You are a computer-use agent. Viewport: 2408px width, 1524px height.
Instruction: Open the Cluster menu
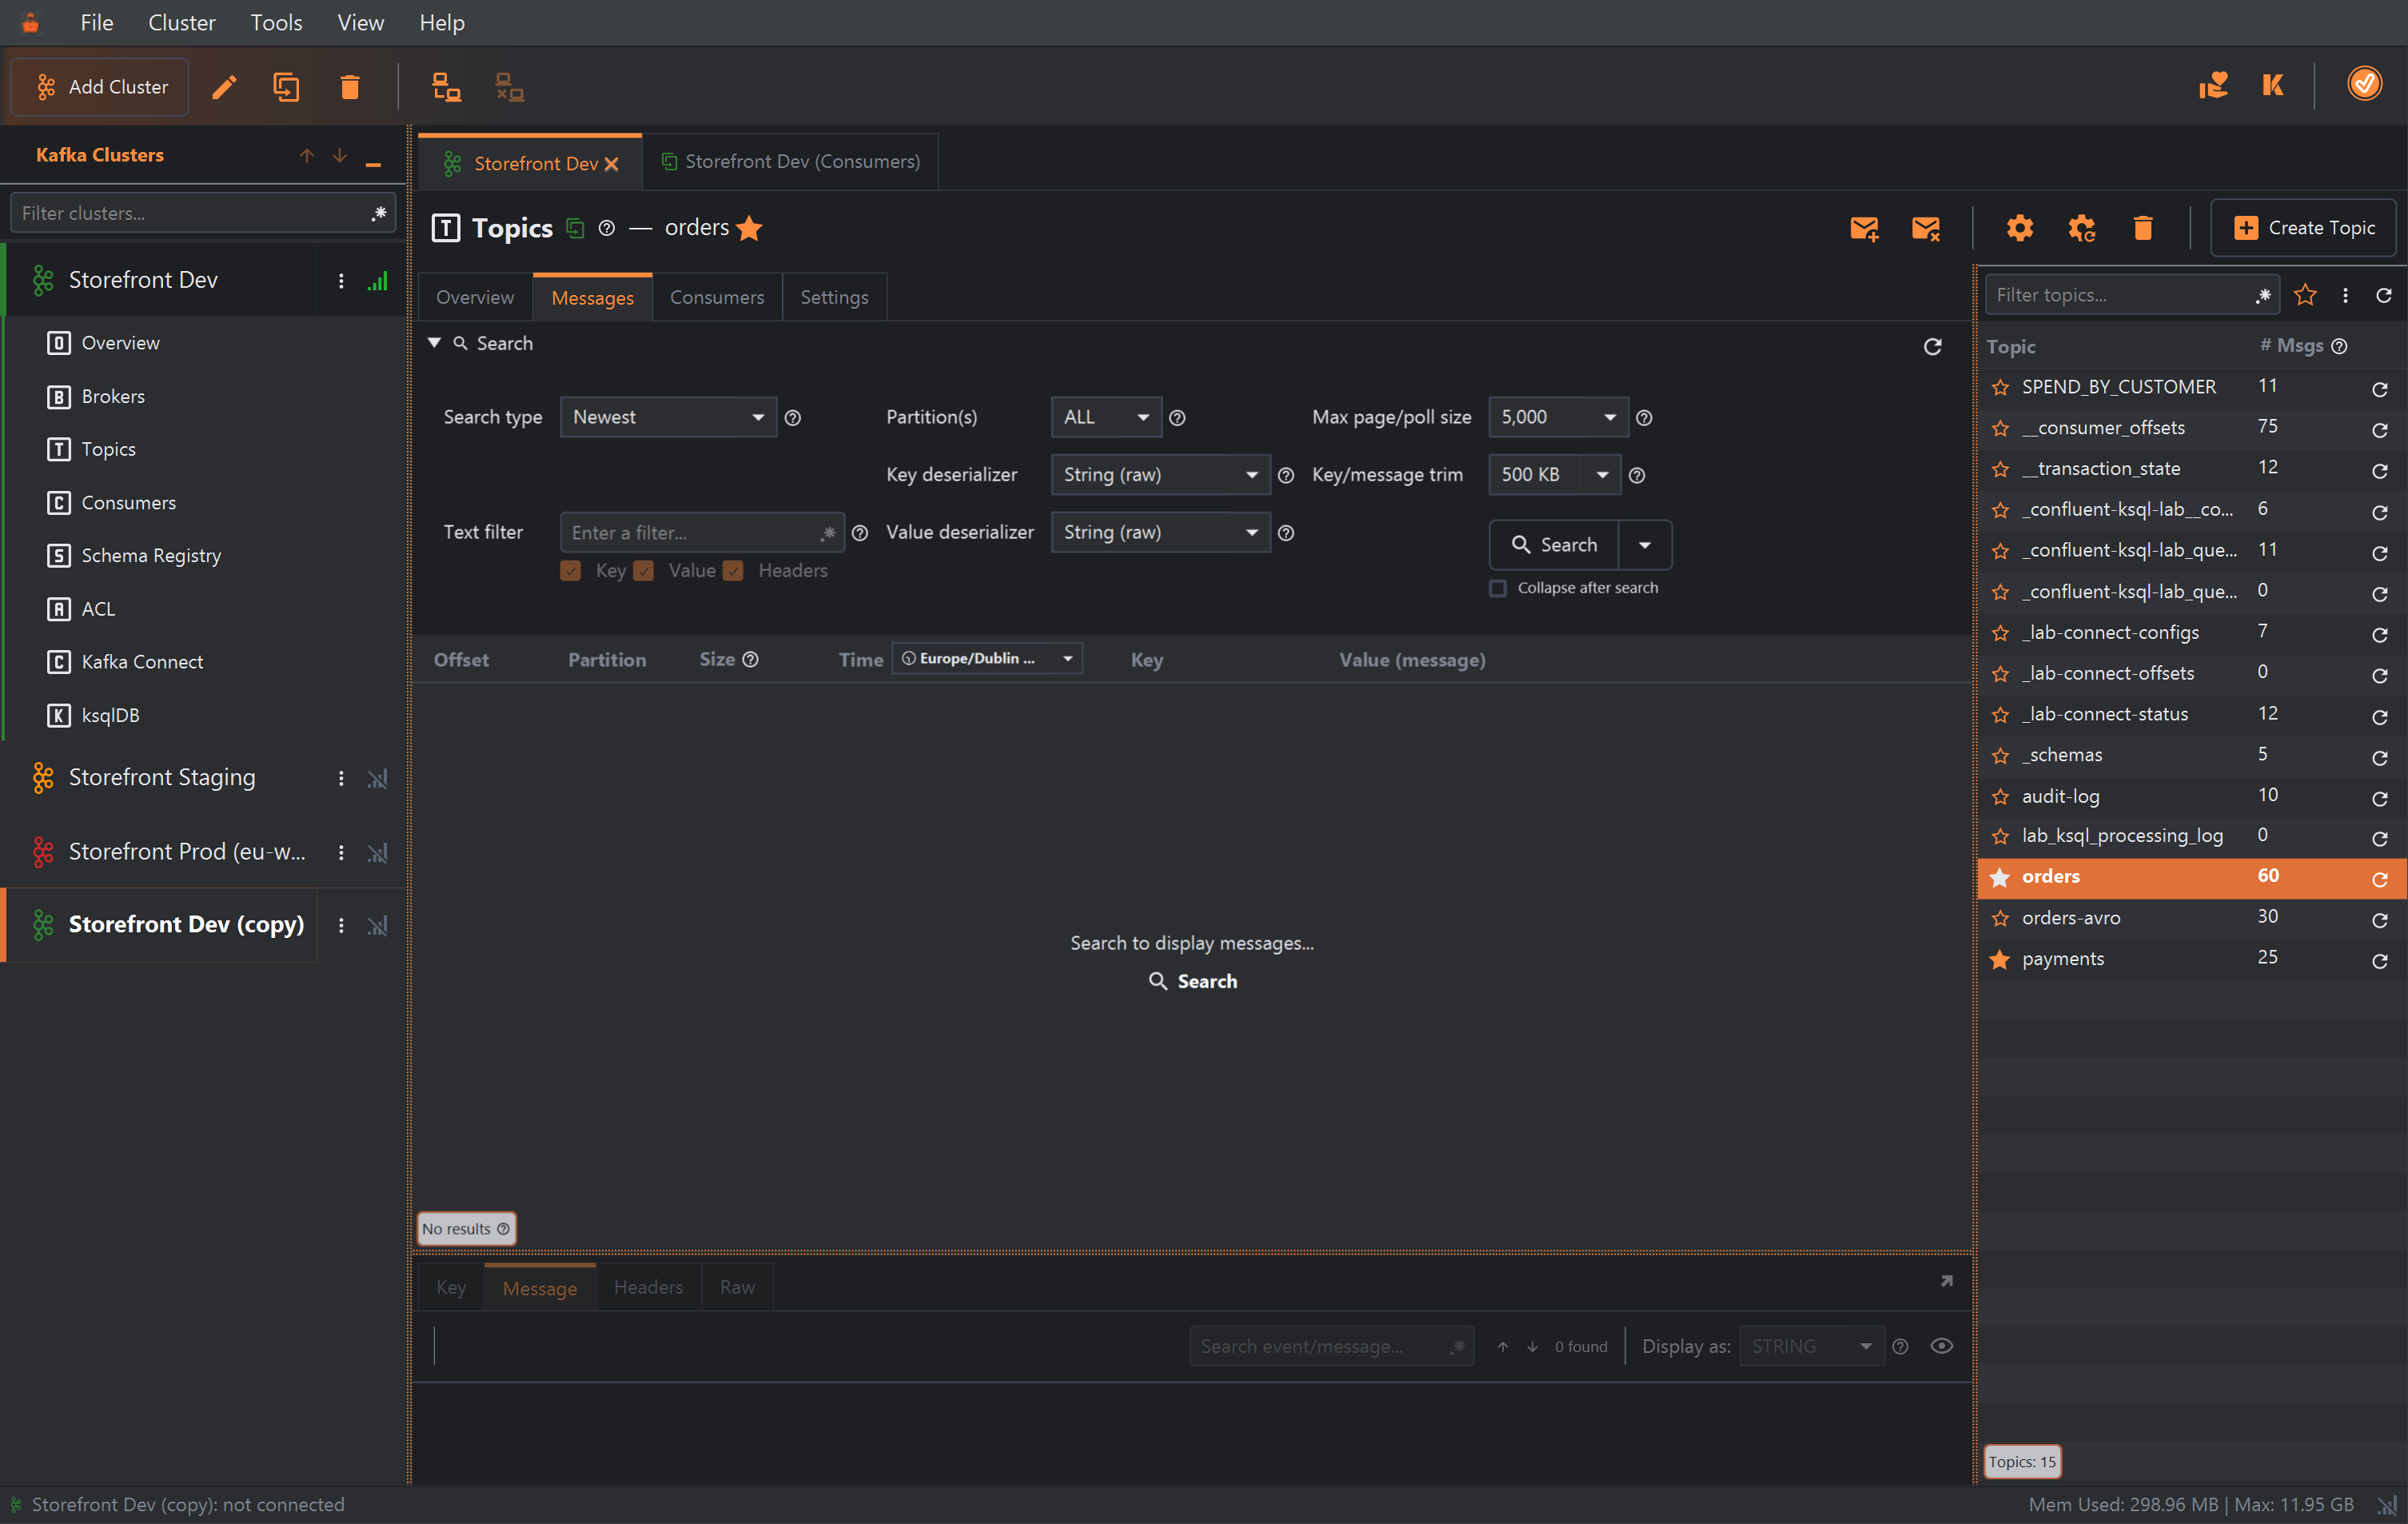point(181,22)
